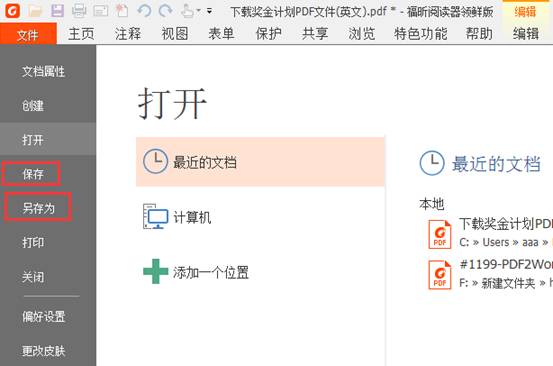Click the printer icon in quick toolbar
553x366 pixels.
(79, 11)
